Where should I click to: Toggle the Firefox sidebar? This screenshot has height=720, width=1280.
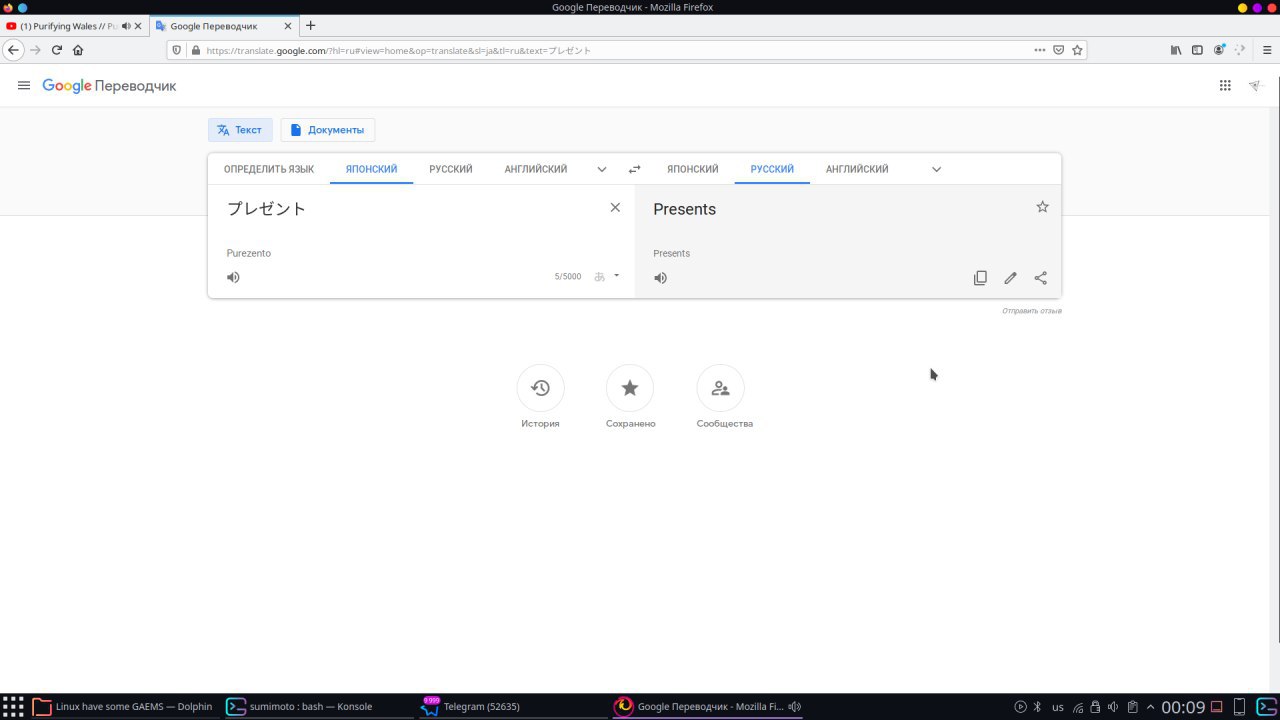click(1197, 50)
